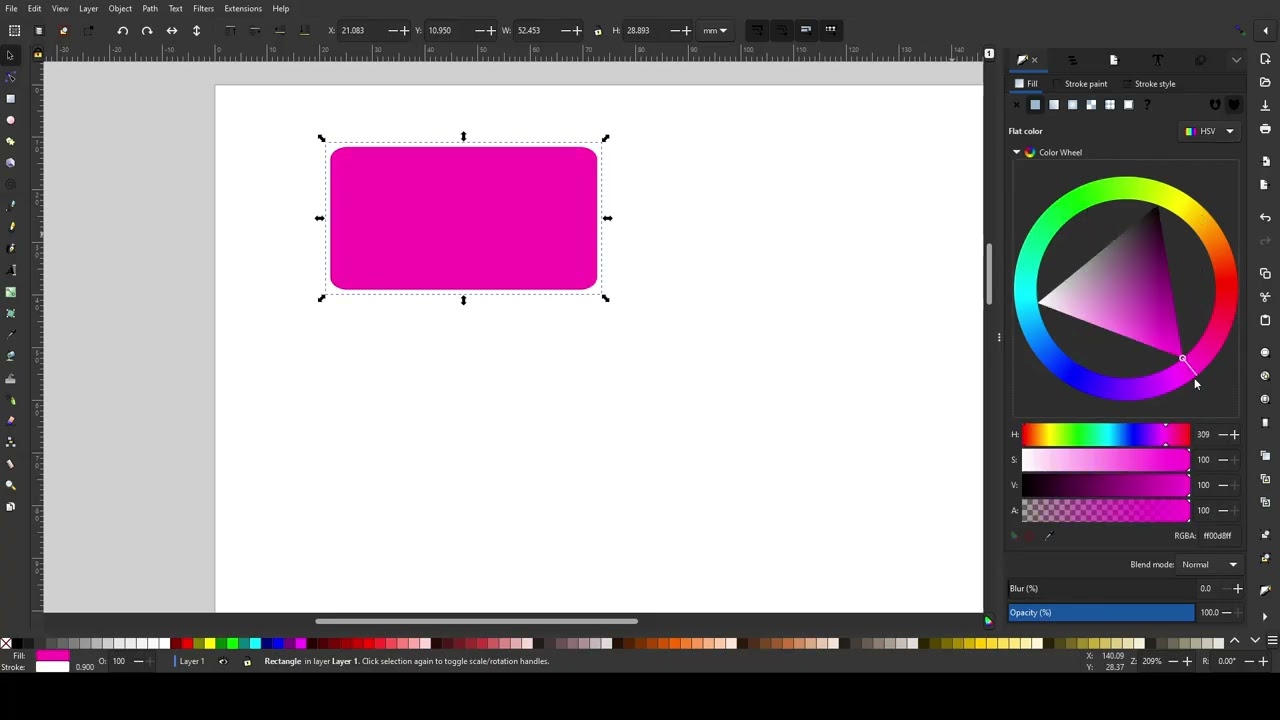Flip selection horizontally
The width and height of the screenshot is (1280, 720).
[172, 30]
